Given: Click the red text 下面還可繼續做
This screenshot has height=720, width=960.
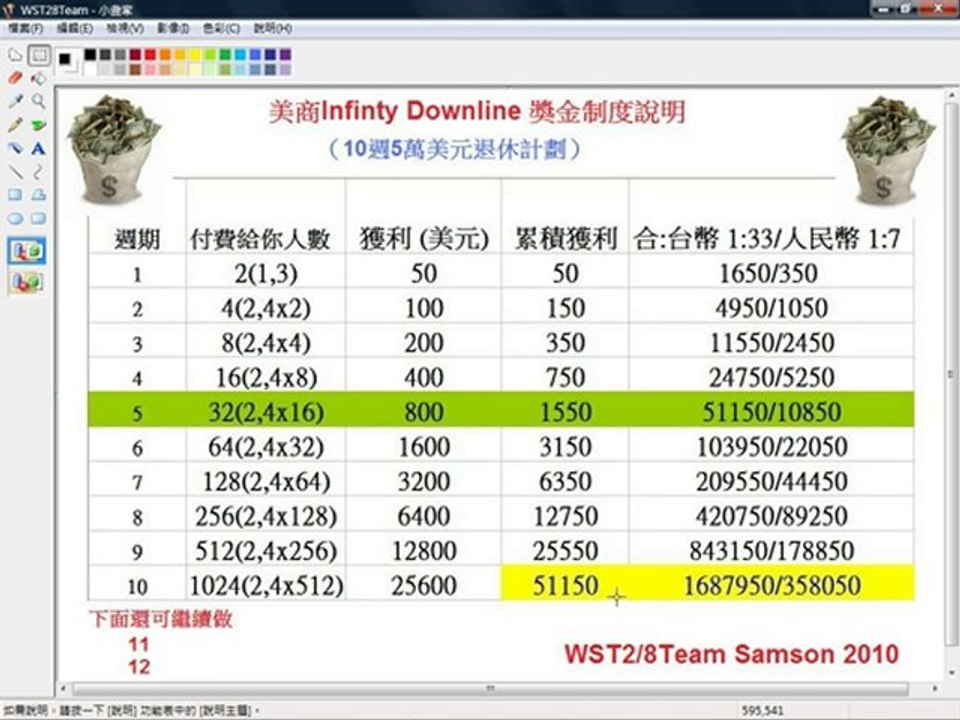Looking at the screenshot, I should pos(160,619).
